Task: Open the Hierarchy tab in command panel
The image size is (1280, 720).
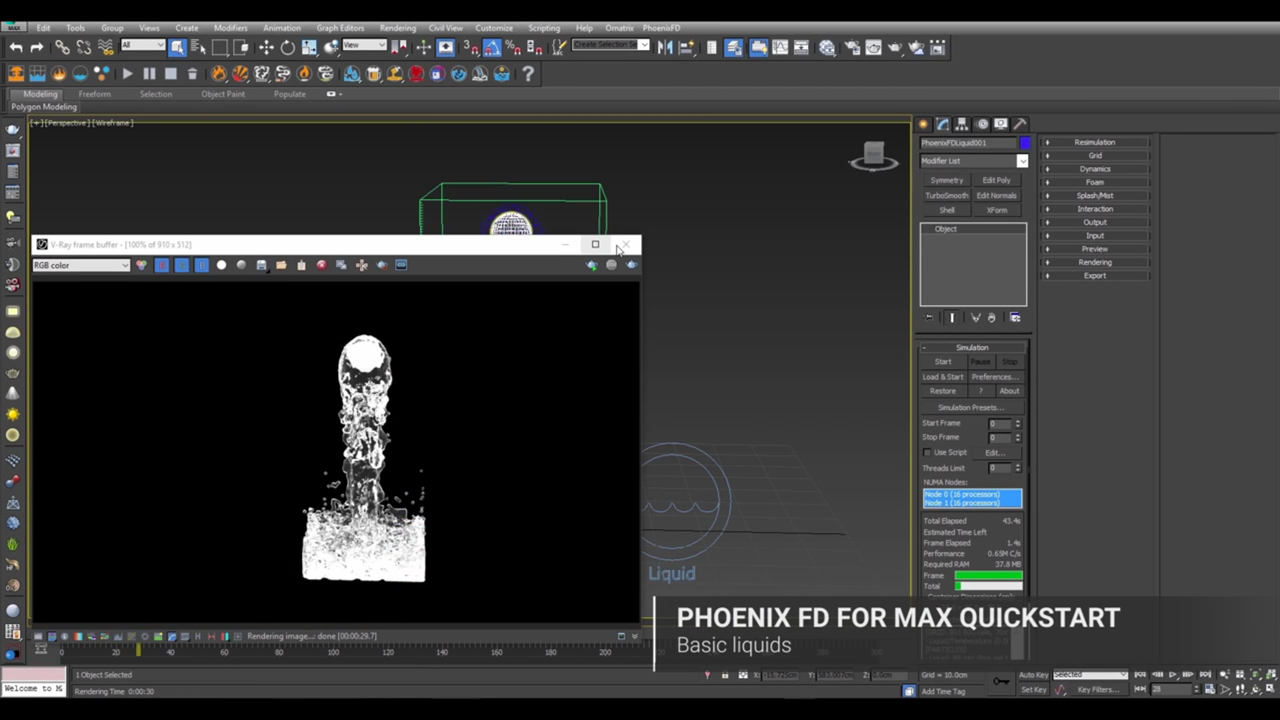Action: click(962, 124)
